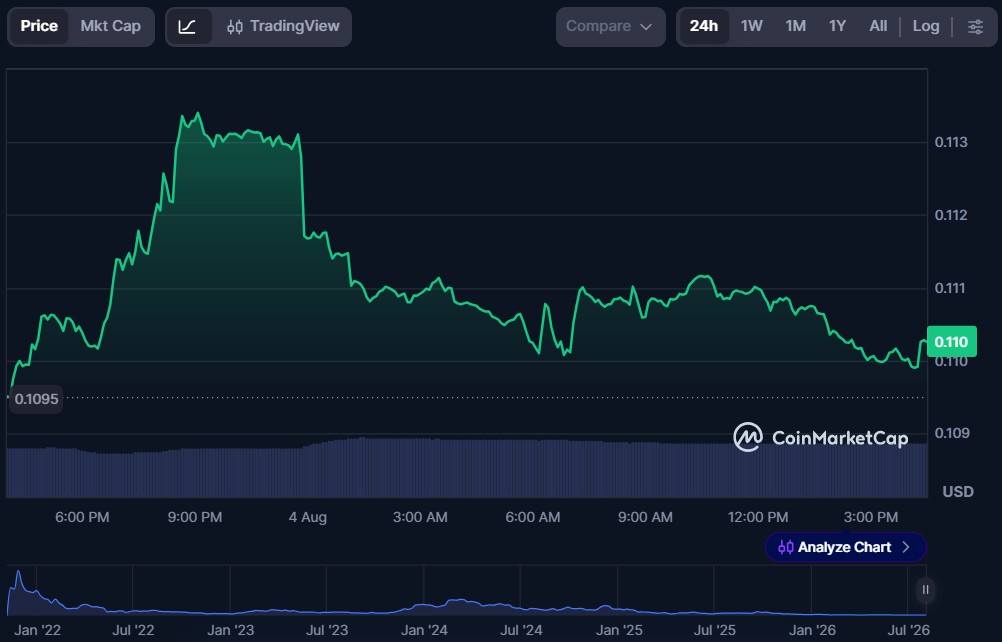This screenshot has width=1002, height=642.
Task: Click the candlestick icon on Analyze Chart
Action: coord(785,547)
